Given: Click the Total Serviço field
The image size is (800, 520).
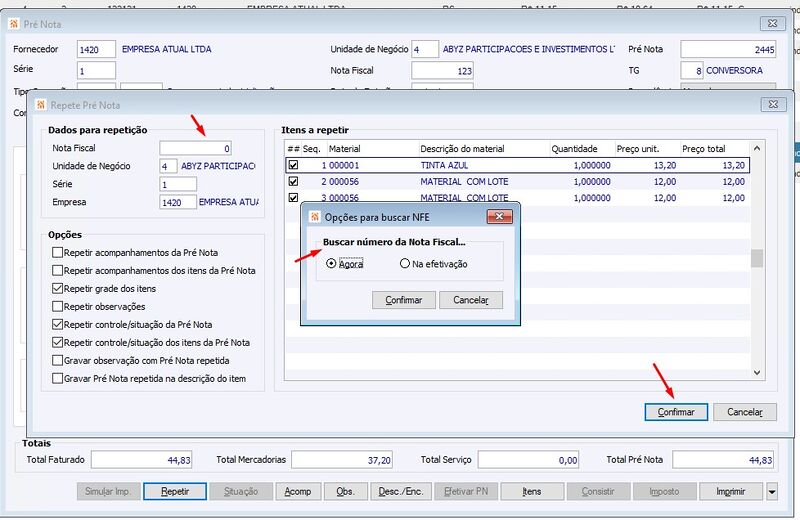Looking at the screenshot, I should (x=528, y=460).
